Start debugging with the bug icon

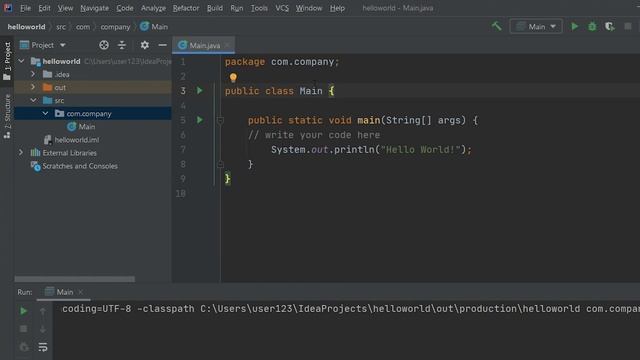(x=592, y=27)
